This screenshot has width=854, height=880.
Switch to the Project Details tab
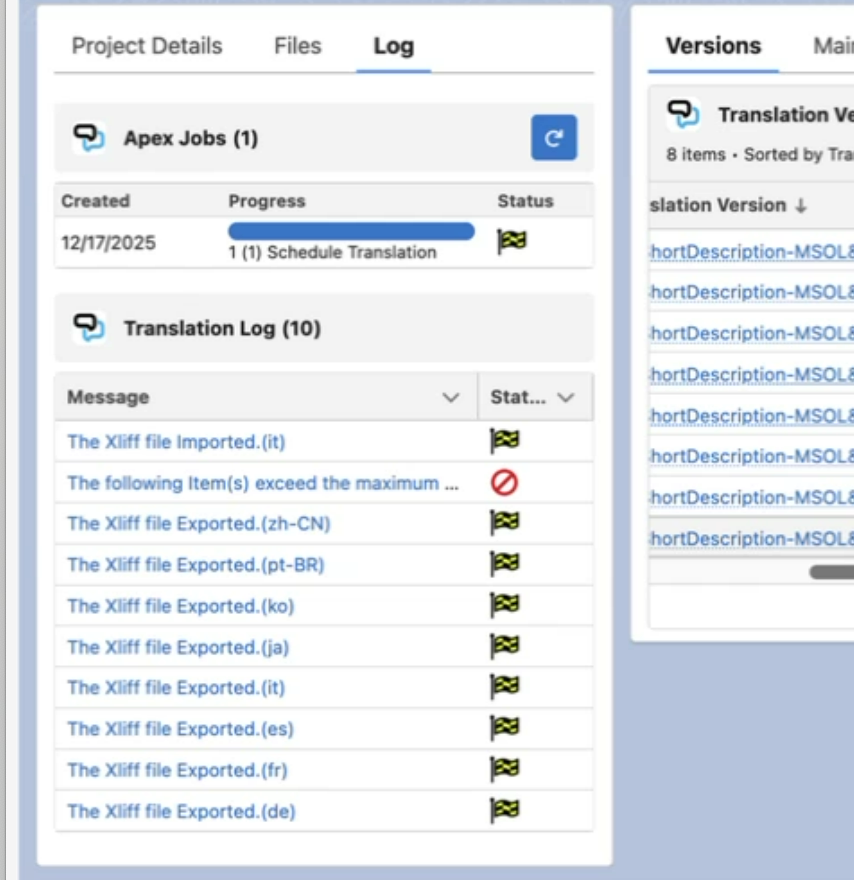pos(147,46)
